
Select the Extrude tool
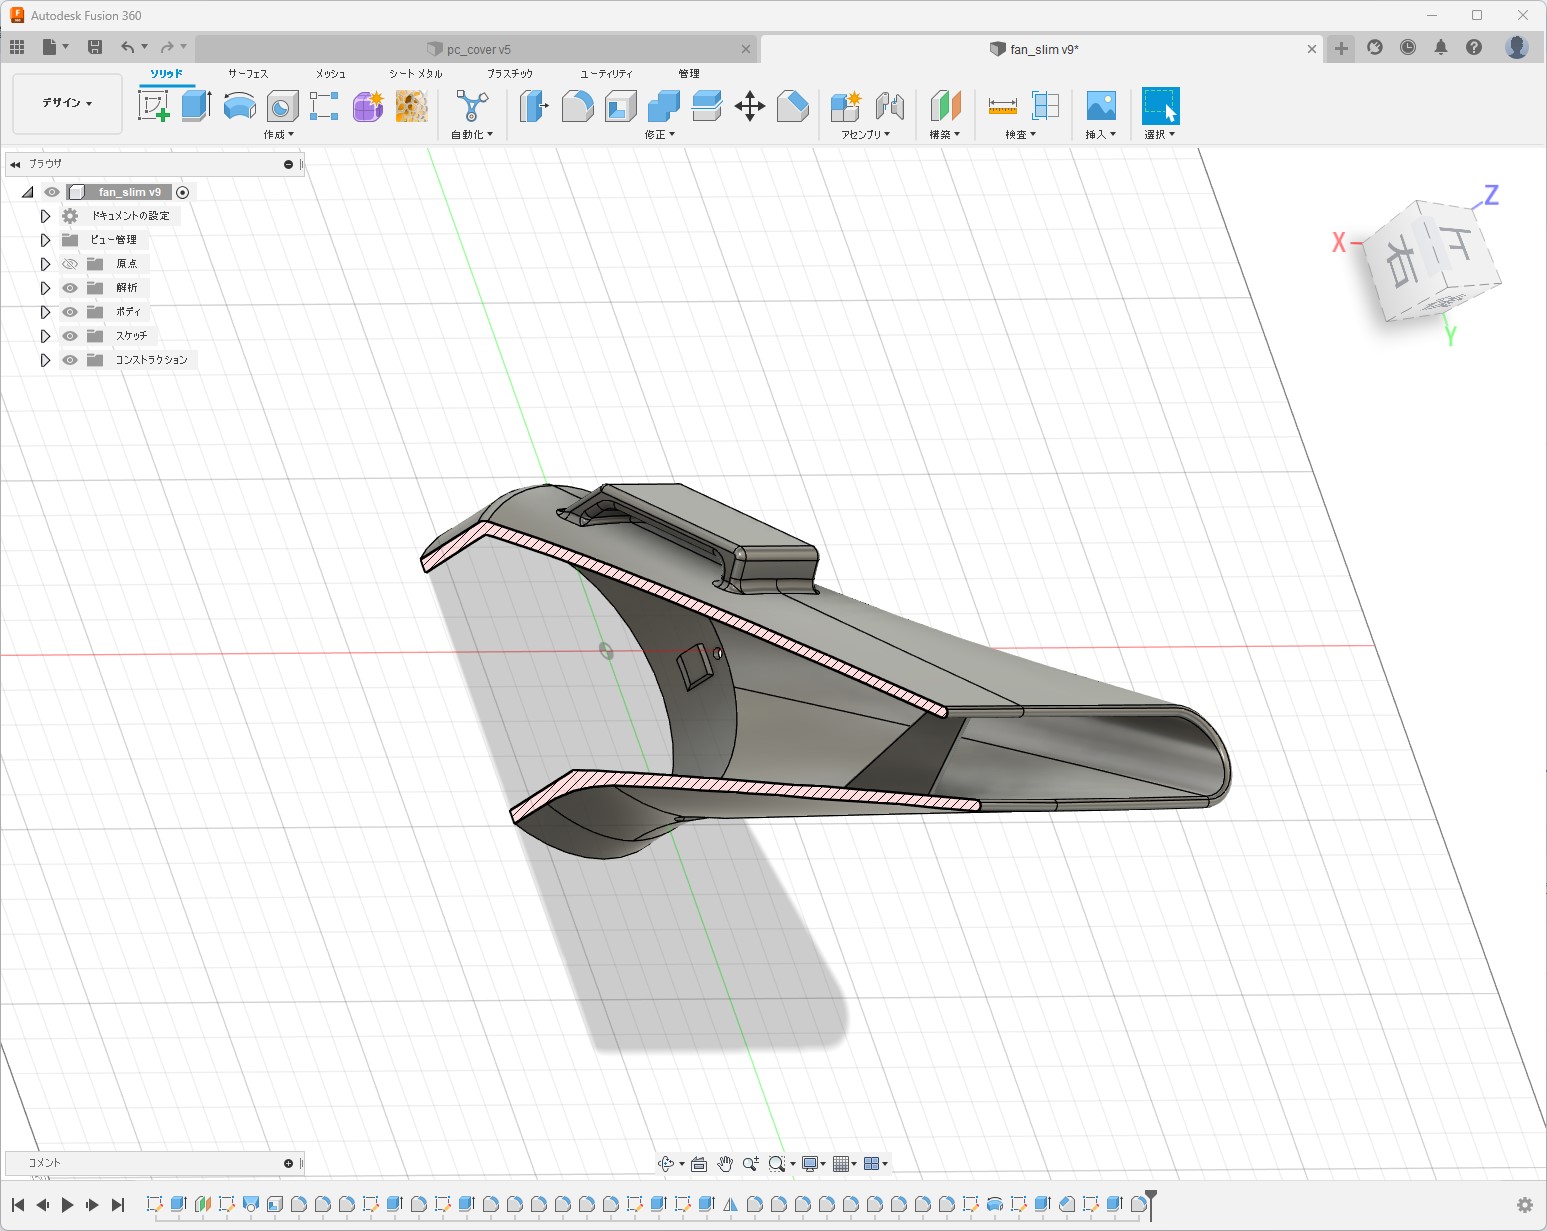(x=196, y=106)
